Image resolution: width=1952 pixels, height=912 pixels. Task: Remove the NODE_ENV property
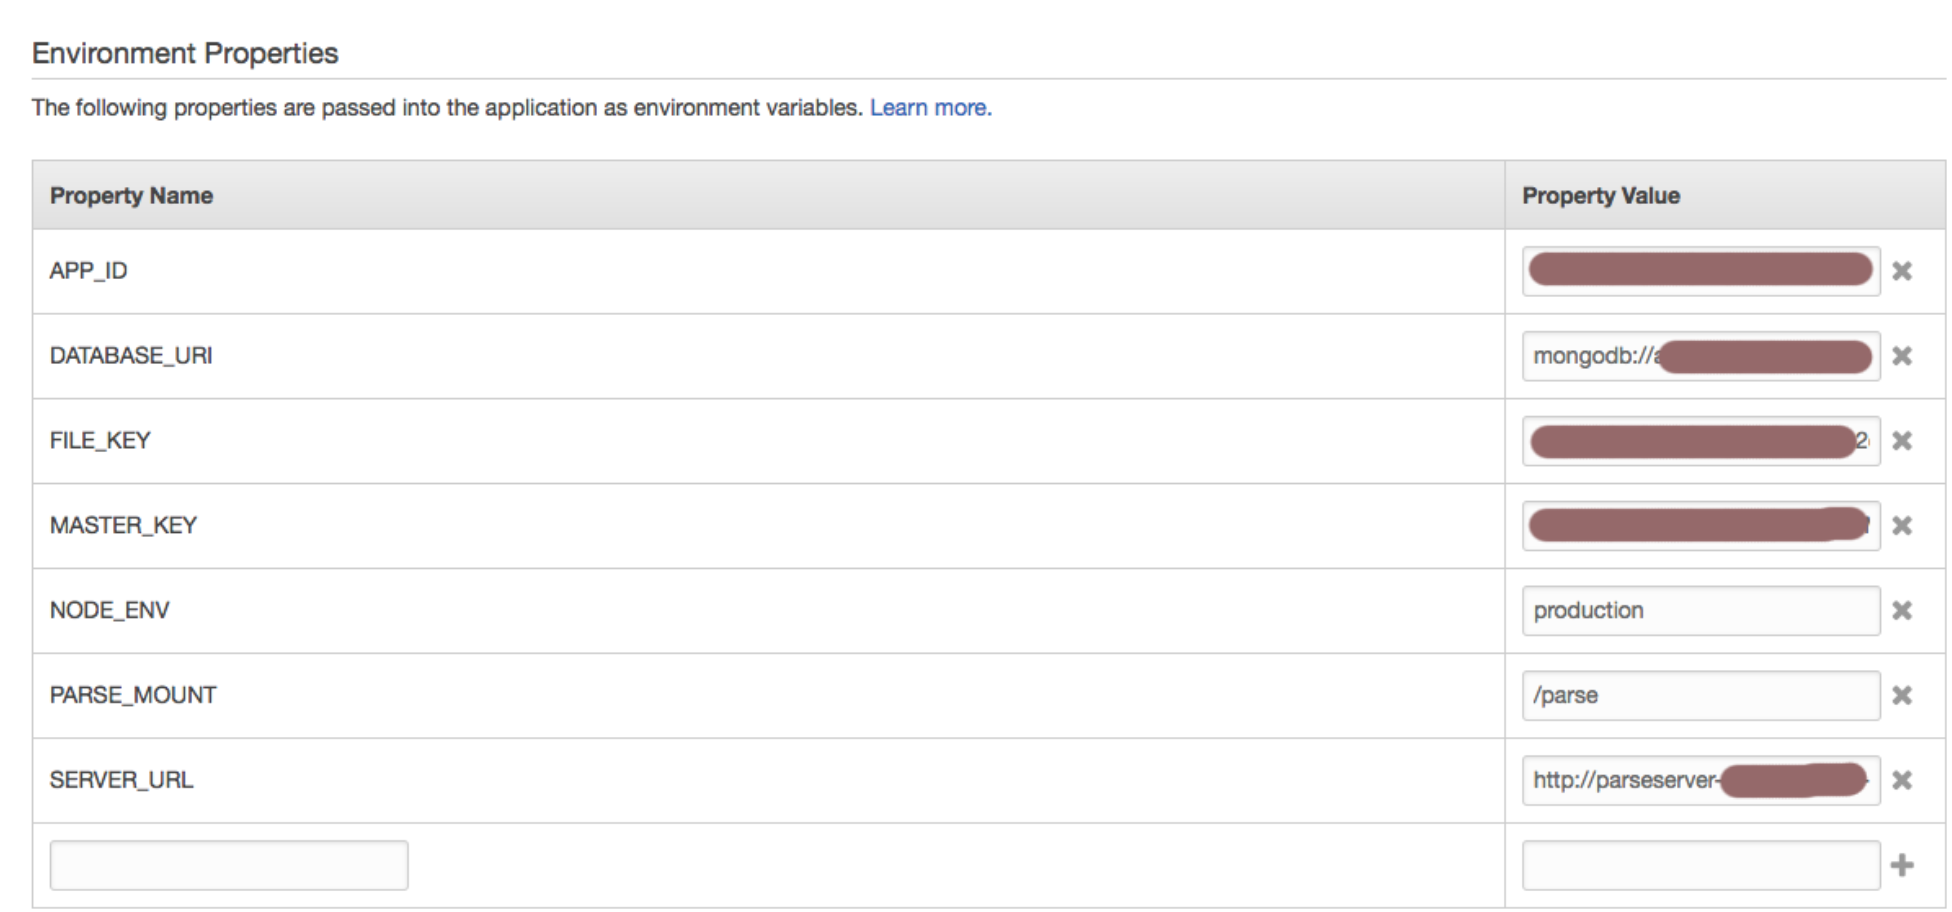click(1901, 611)
